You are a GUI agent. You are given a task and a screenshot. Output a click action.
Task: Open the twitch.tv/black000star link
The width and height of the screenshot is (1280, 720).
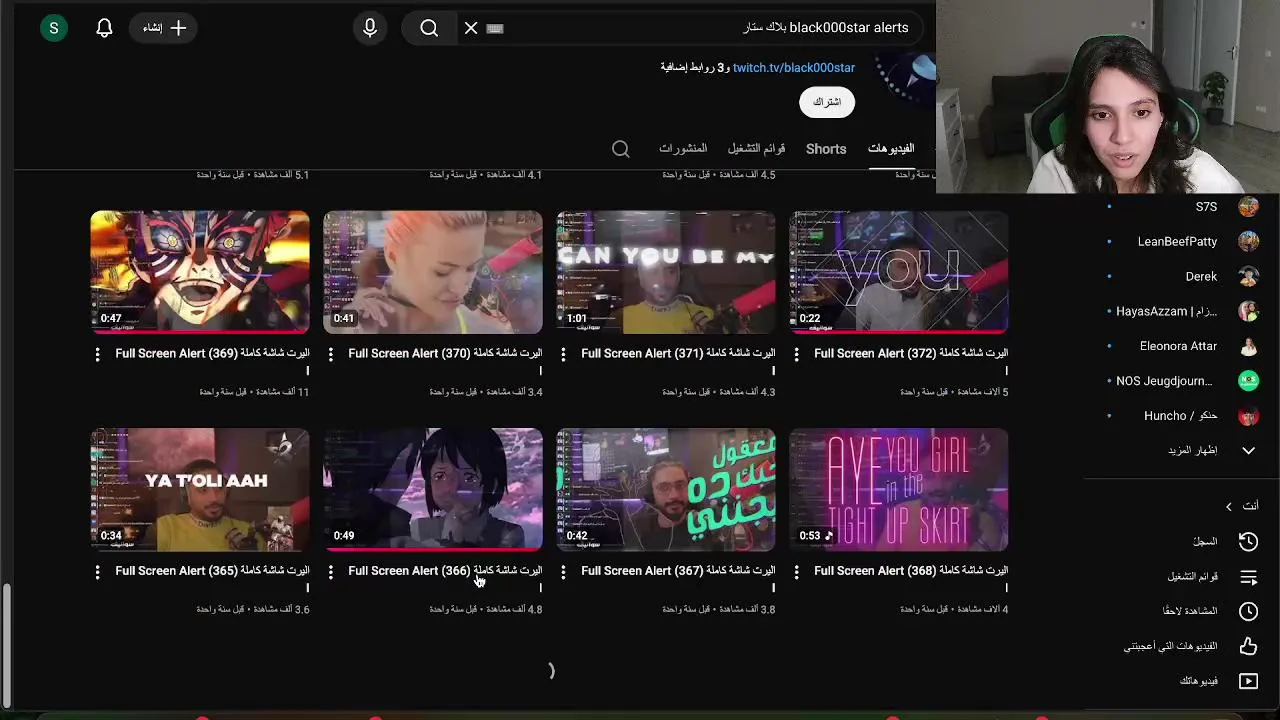793,68
